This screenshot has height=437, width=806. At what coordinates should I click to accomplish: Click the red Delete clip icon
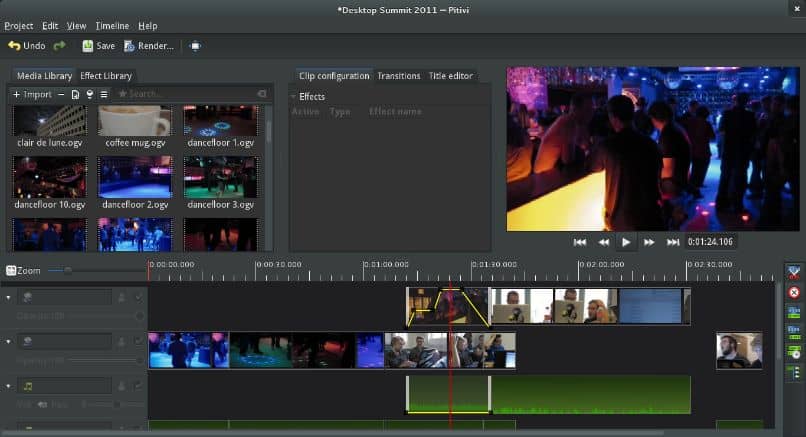coord(794,293)
